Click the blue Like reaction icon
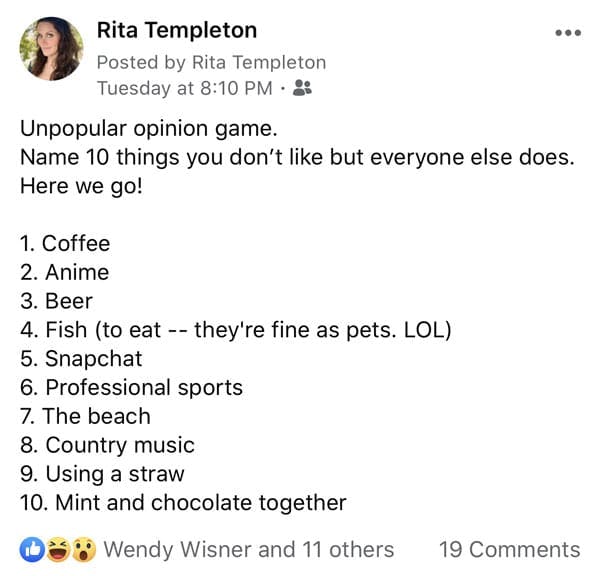600x576 pixels. tap(31, 549)
